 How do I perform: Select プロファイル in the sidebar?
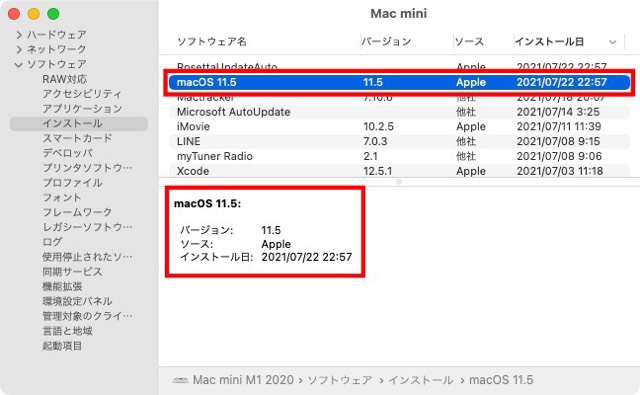click(72, 183)
